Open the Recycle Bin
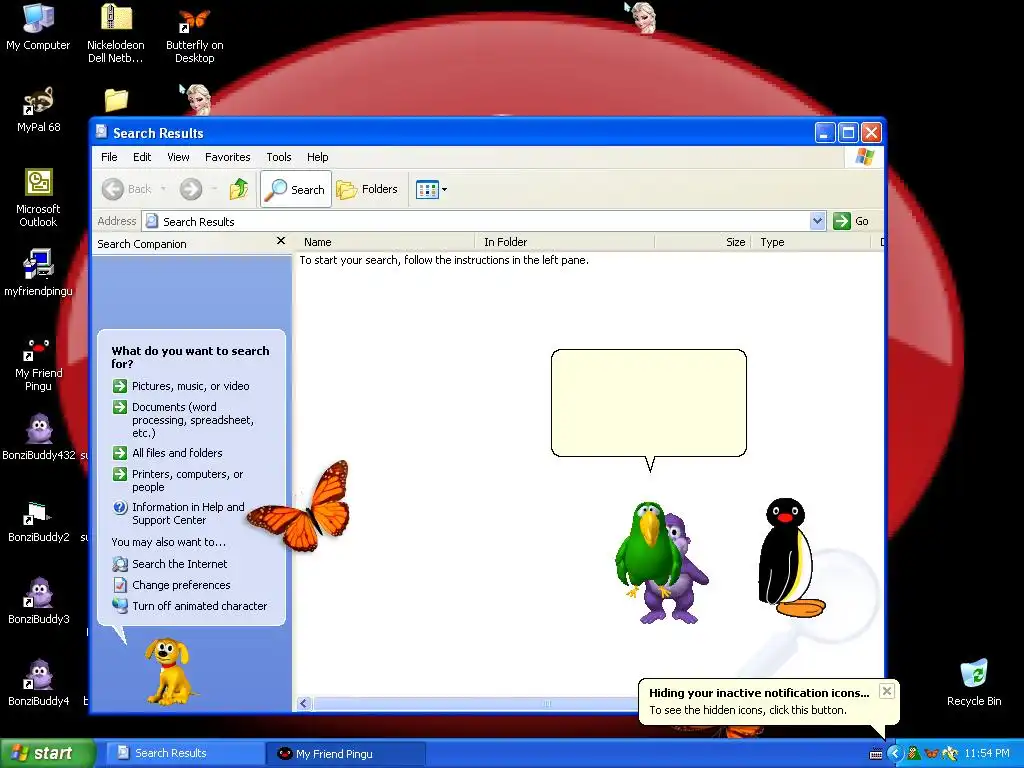 point(974,682)
